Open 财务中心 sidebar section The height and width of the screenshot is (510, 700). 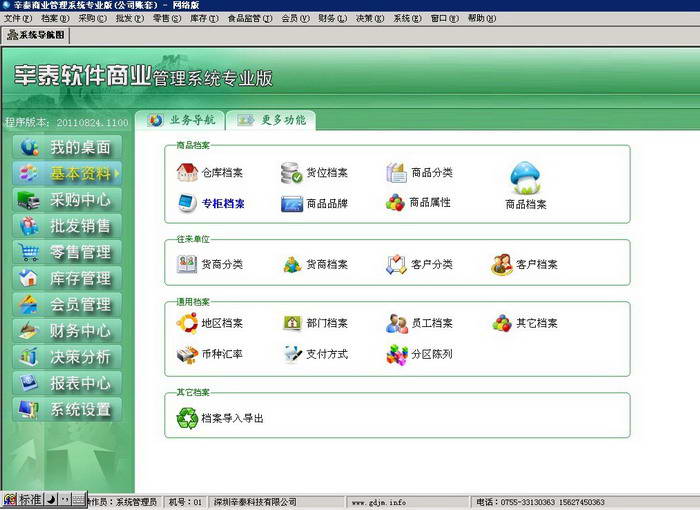pos(67,331)
